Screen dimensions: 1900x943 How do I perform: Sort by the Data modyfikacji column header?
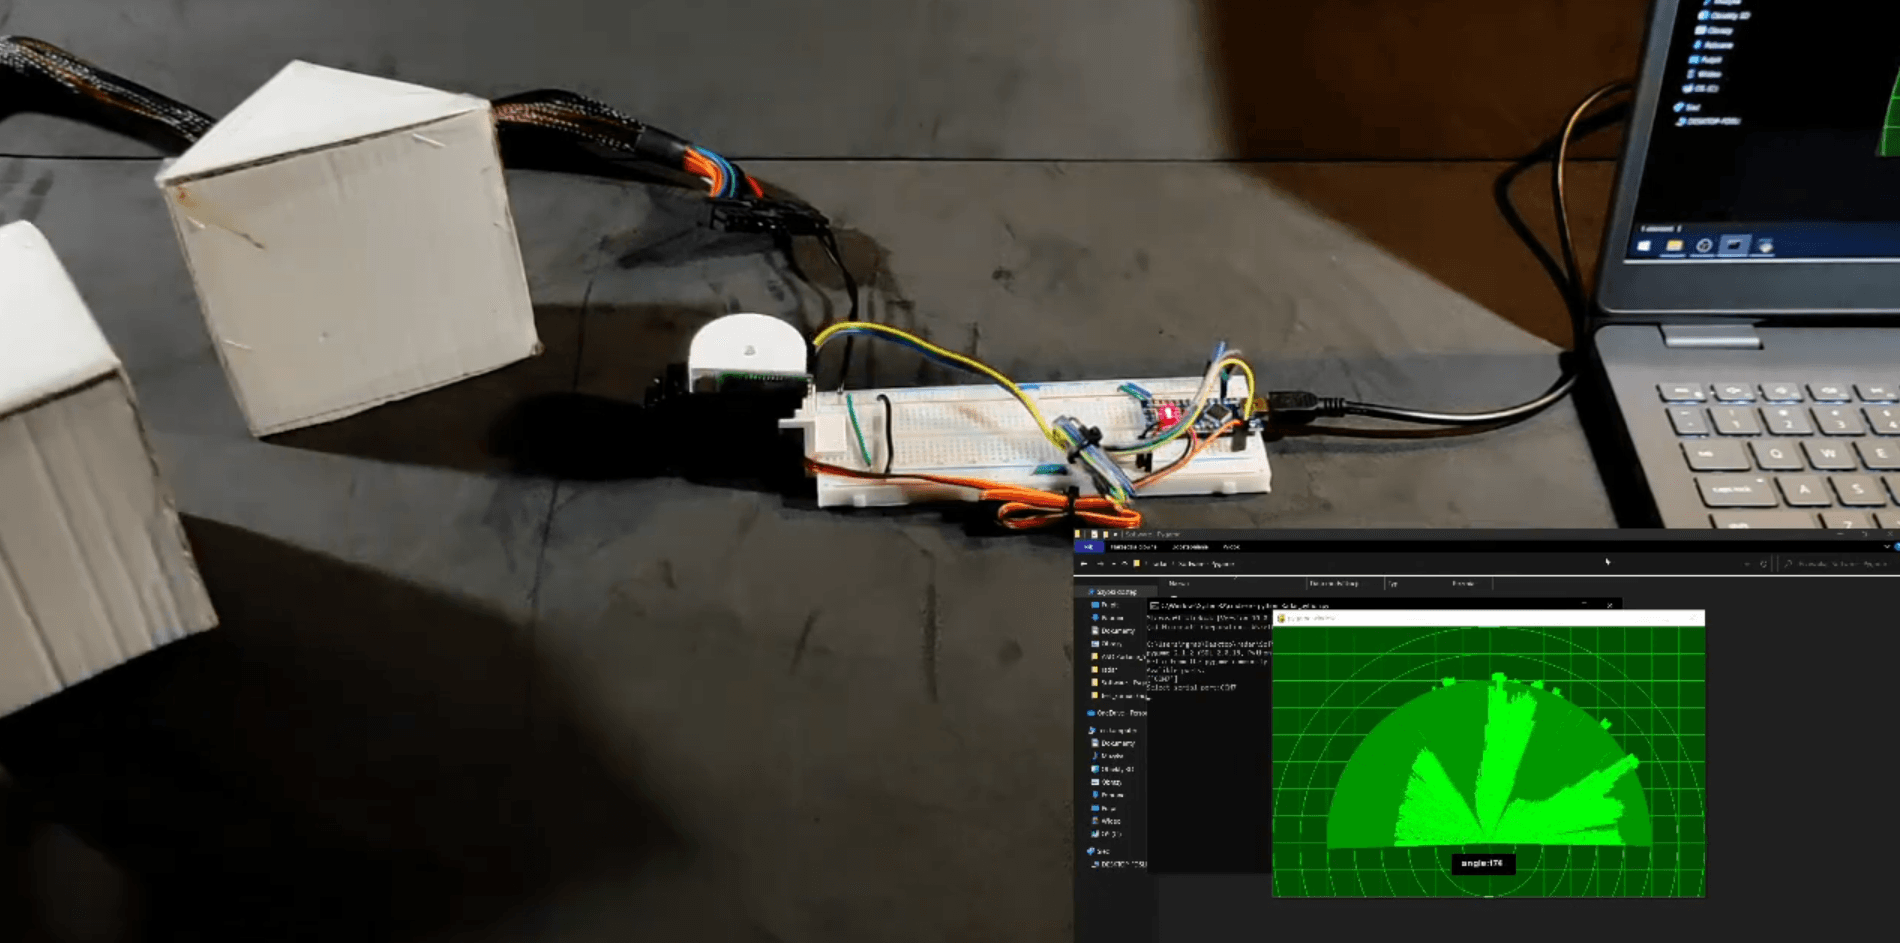tap(1333, 583)
